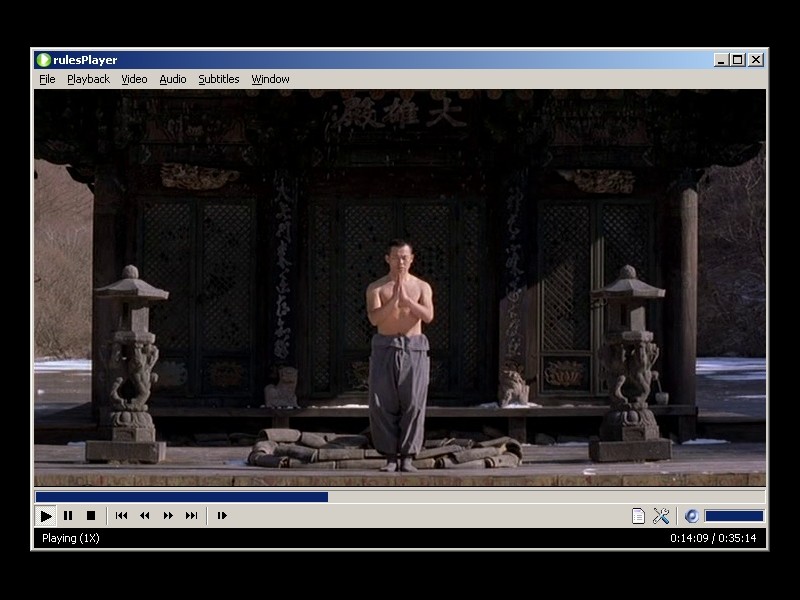This screenshot has height=600, width=800.
Task: Open the File menu
Action: point(47,79)
